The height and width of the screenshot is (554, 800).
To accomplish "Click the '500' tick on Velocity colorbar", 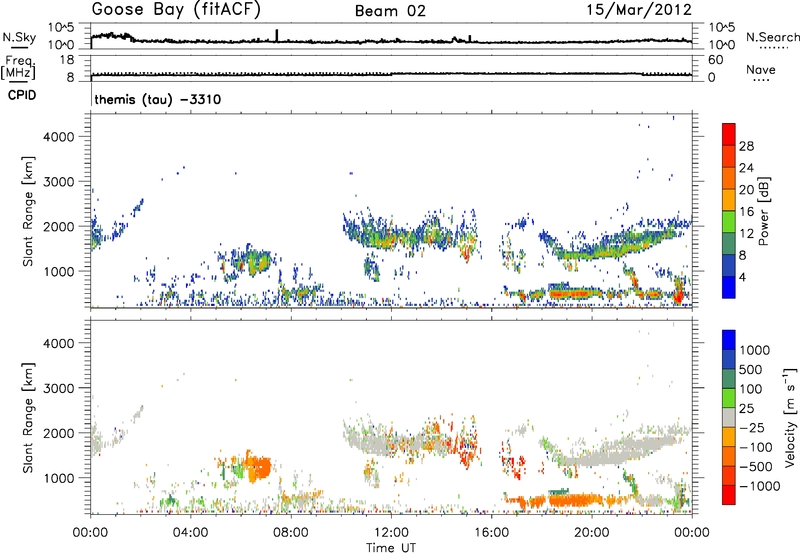I will click(751, 369).
